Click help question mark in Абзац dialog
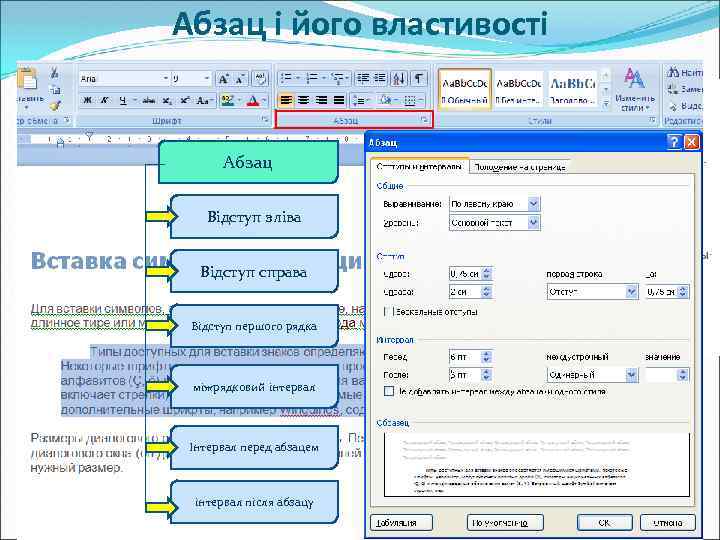The height and width of the screenshot is (540, 720). point(674,142)
